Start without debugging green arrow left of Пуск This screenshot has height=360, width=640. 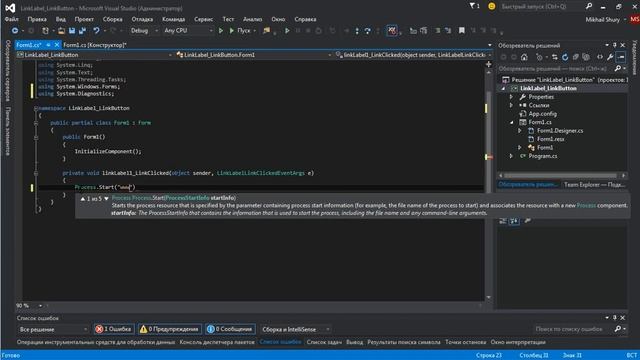[221, 31]
